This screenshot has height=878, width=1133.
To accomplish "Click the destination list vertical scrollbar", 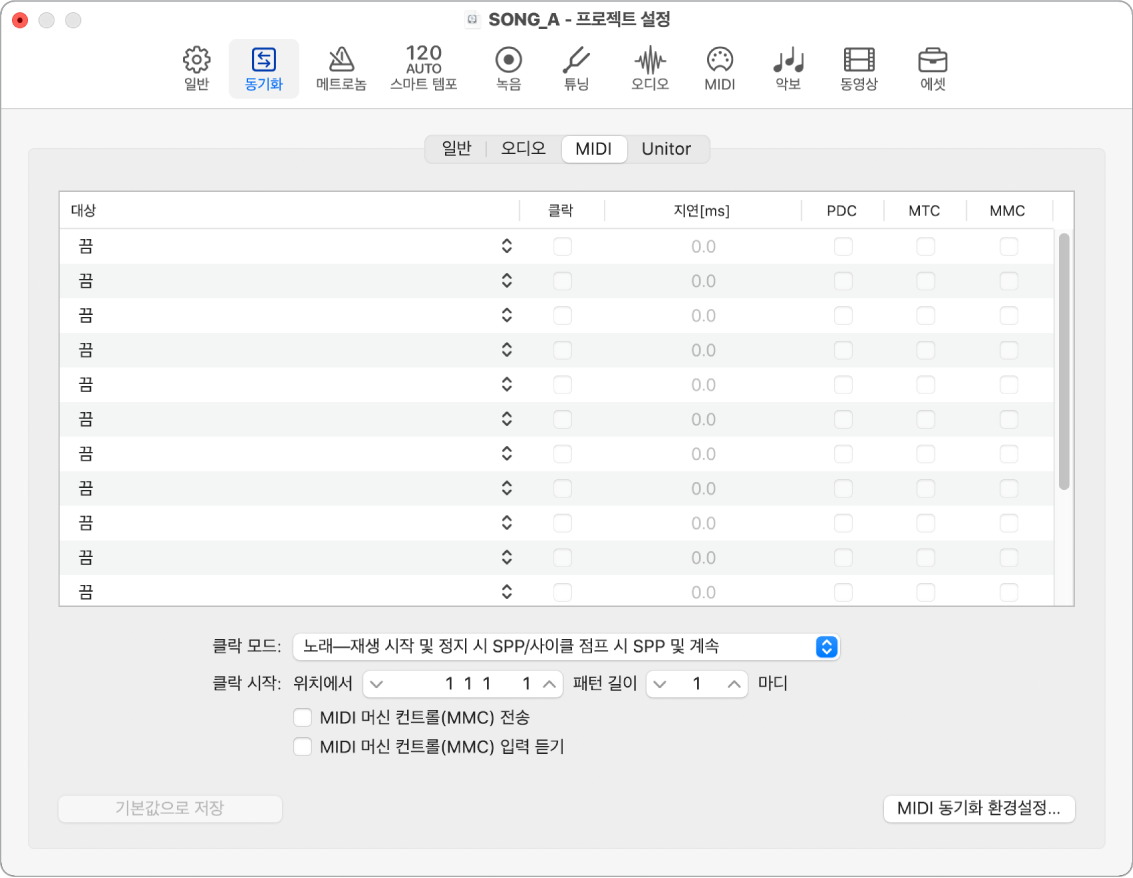I will (1064, 361).
